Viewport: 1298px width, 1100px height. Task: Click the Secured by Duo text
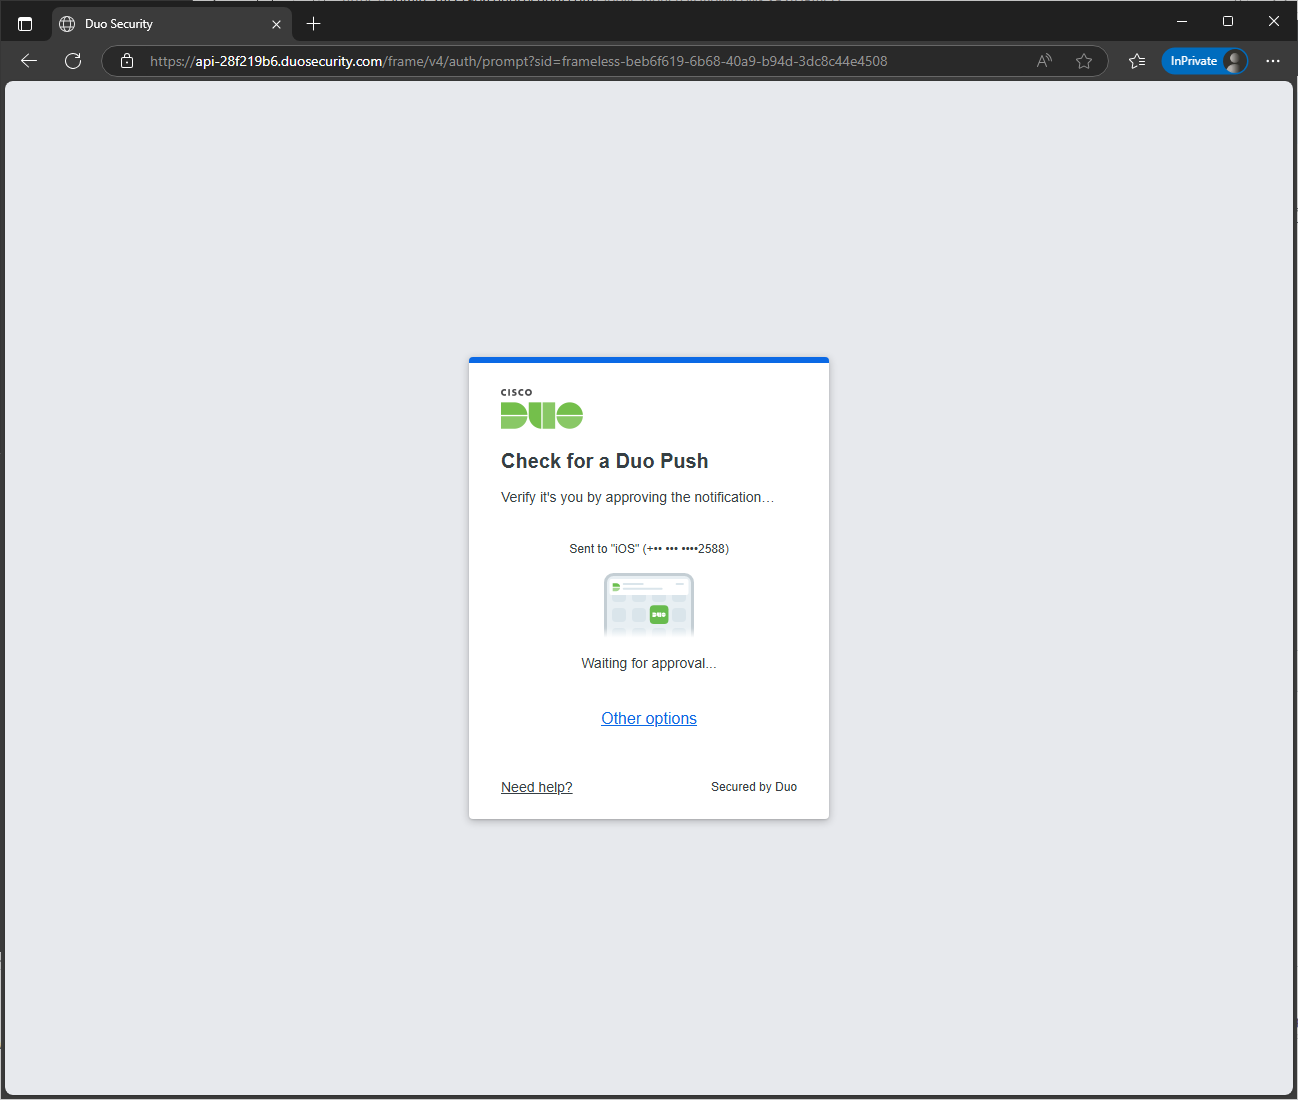[x=754, y=787]
